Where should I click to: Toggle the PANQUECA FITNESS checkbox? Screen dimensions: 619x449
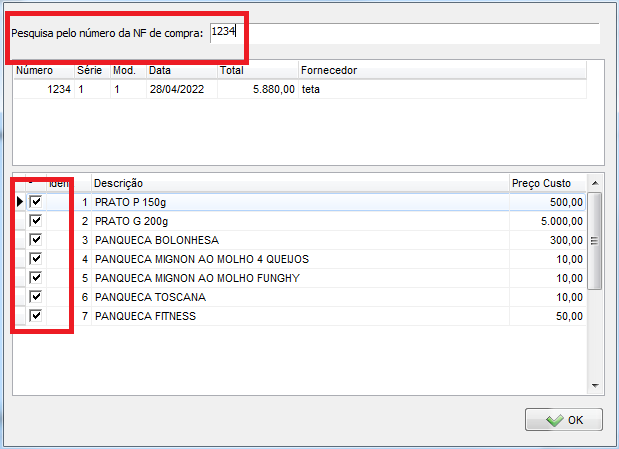36,316
